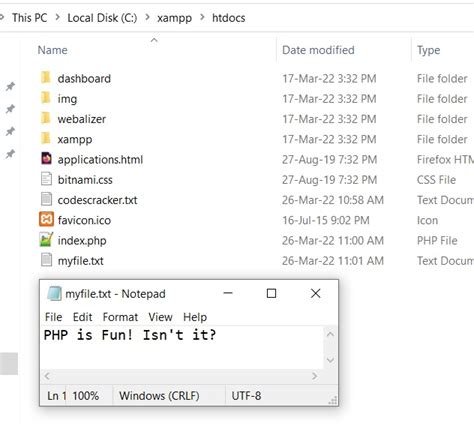Open the Notepad Format menu
The image size is (474, 426).
120,317
